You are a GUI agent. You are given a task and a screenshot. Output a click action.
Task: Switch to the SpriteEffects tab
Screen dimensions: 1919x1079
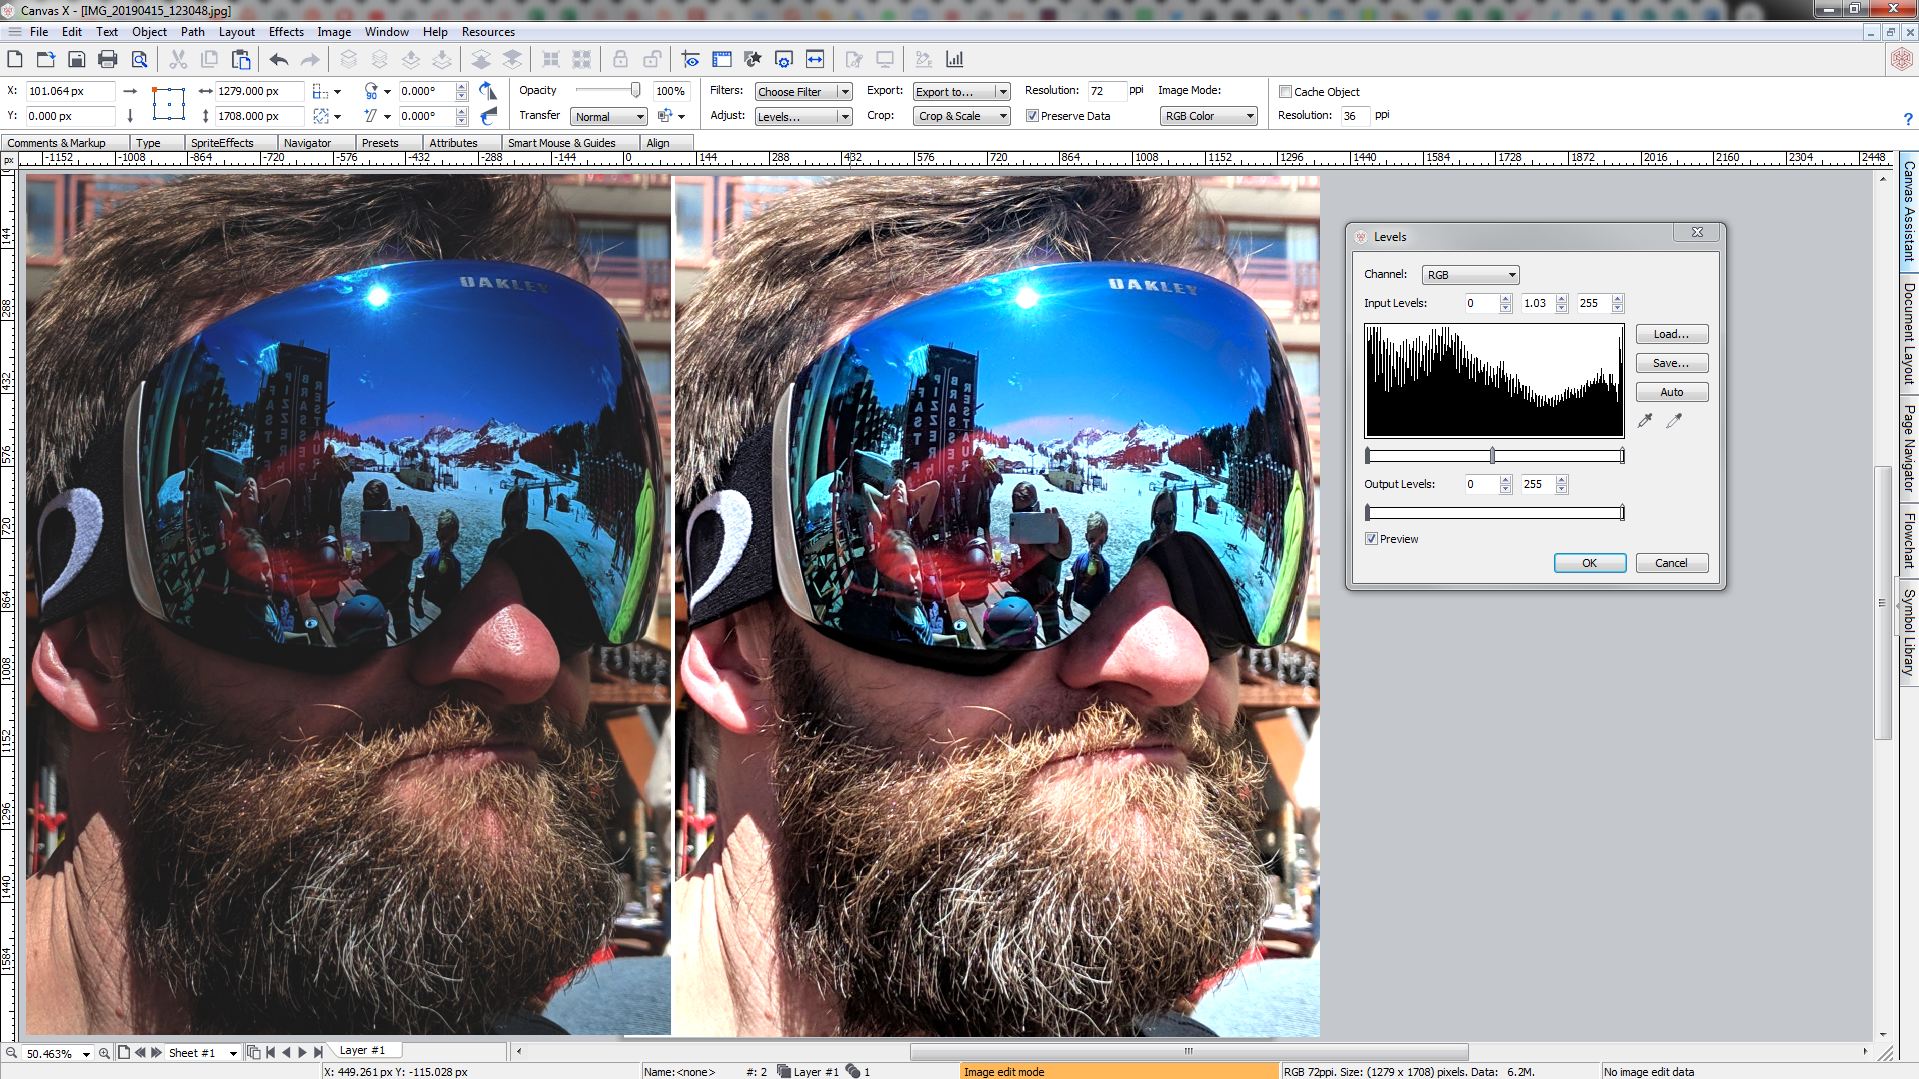coord(222,143)
